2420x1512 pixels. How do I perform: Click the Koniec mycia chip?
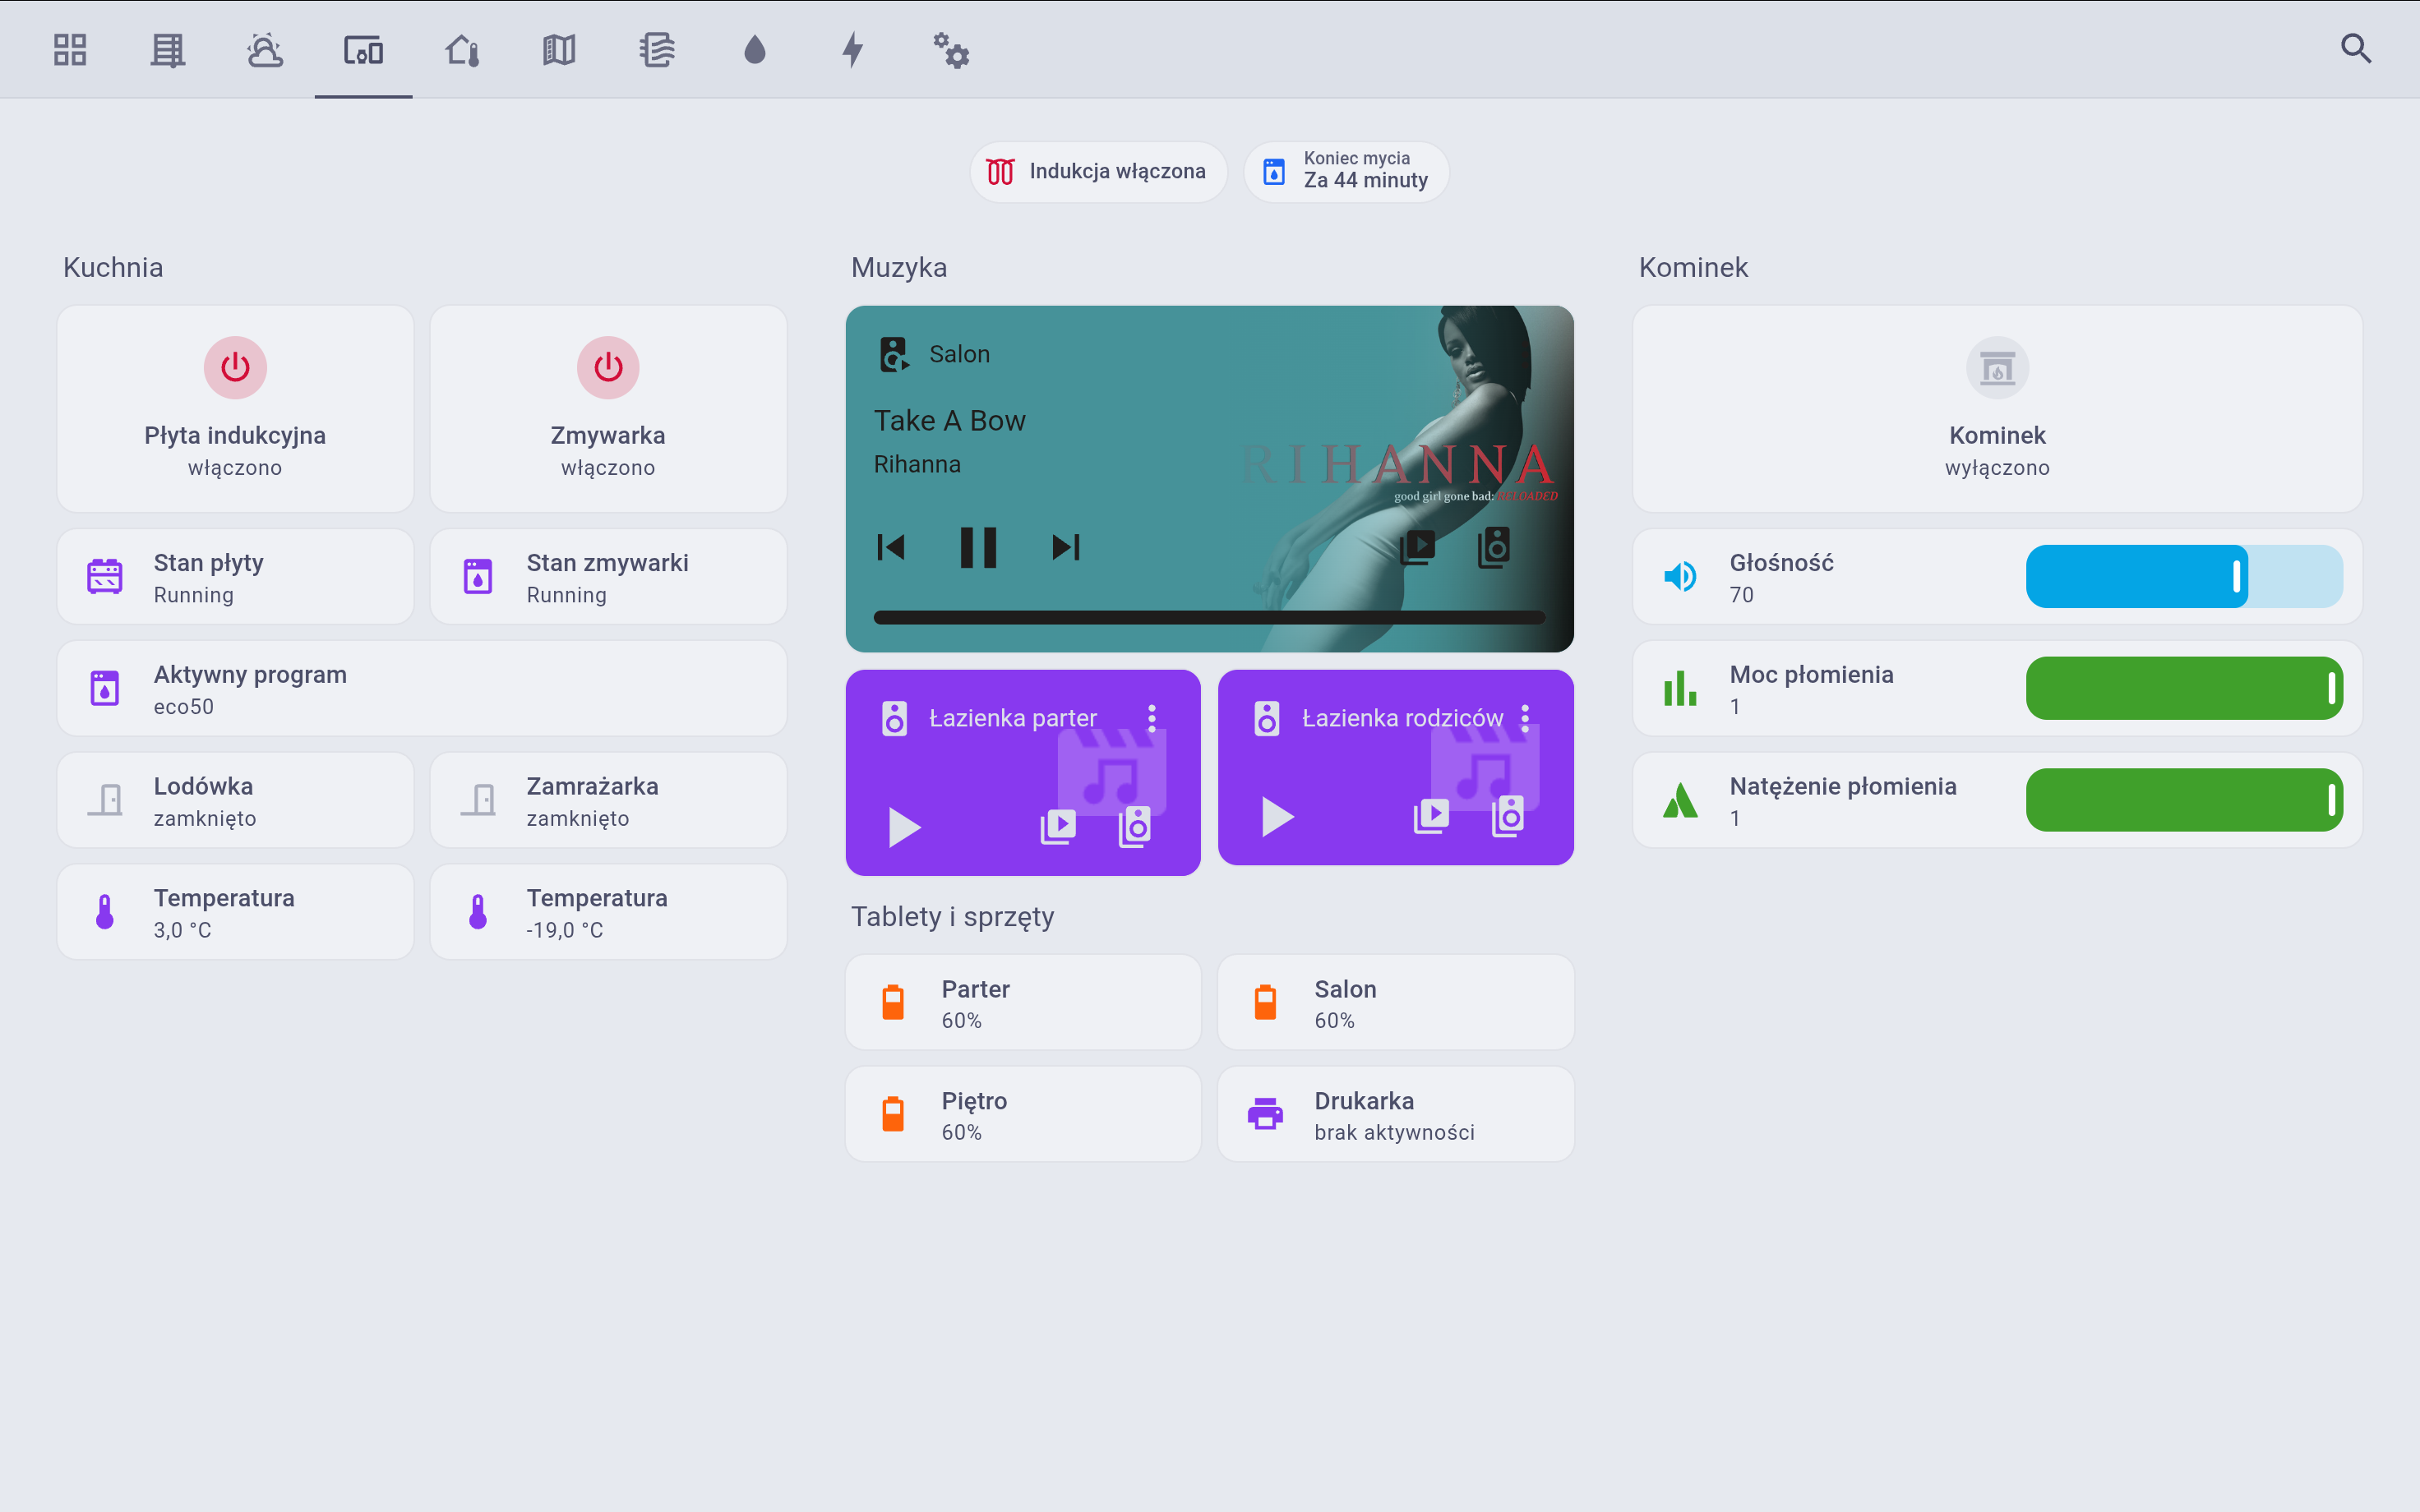pos(1346,172)
